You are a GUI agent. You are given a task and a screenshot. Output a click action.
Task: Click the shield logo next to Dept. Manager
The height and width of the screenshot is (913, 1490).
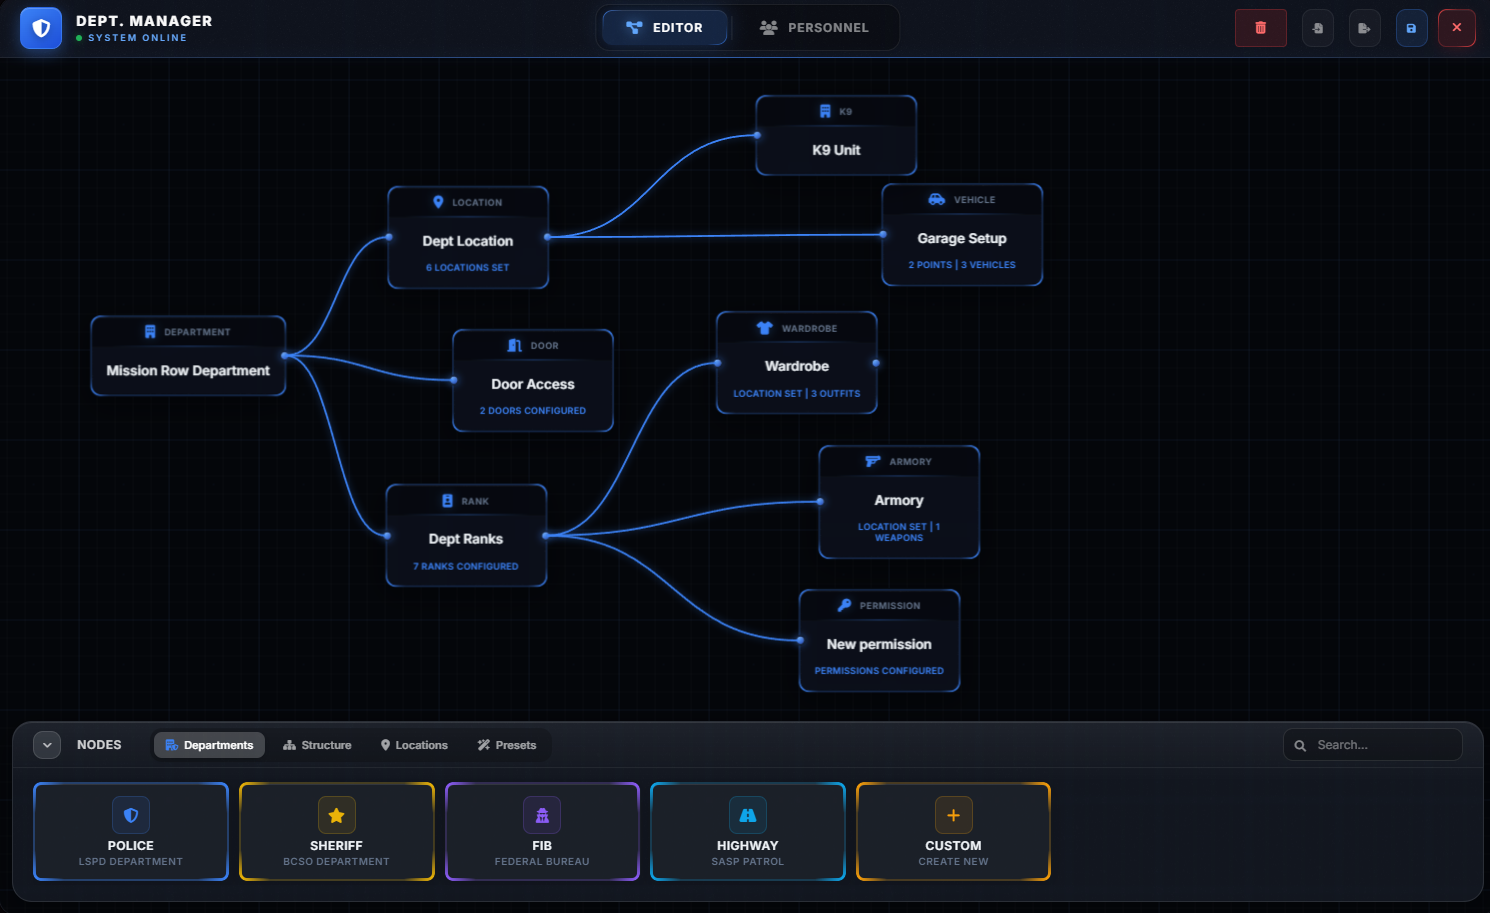41,28
